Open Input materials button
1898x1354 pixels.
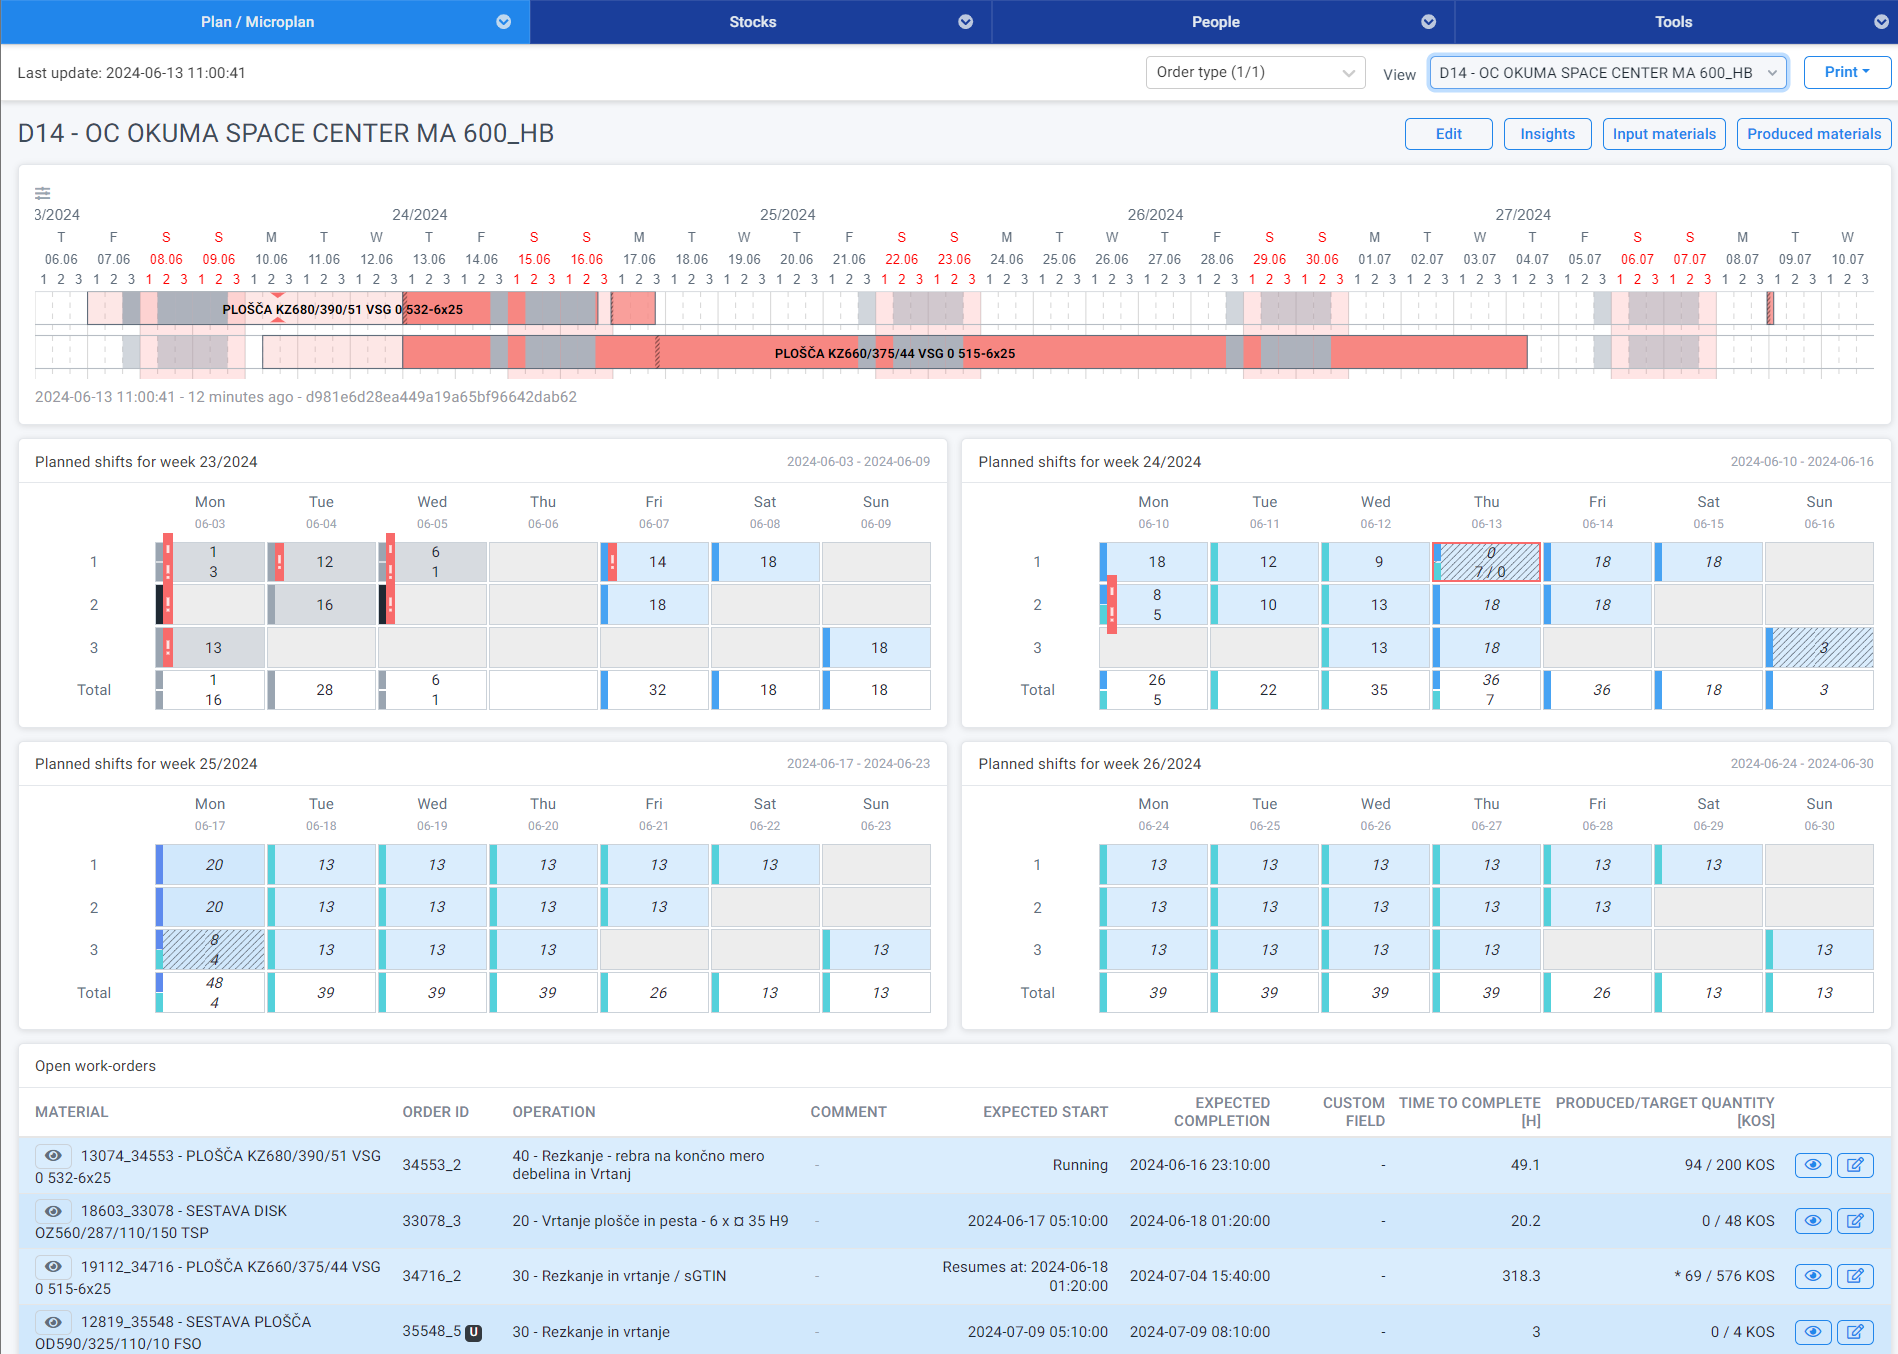pos(1663,134)
